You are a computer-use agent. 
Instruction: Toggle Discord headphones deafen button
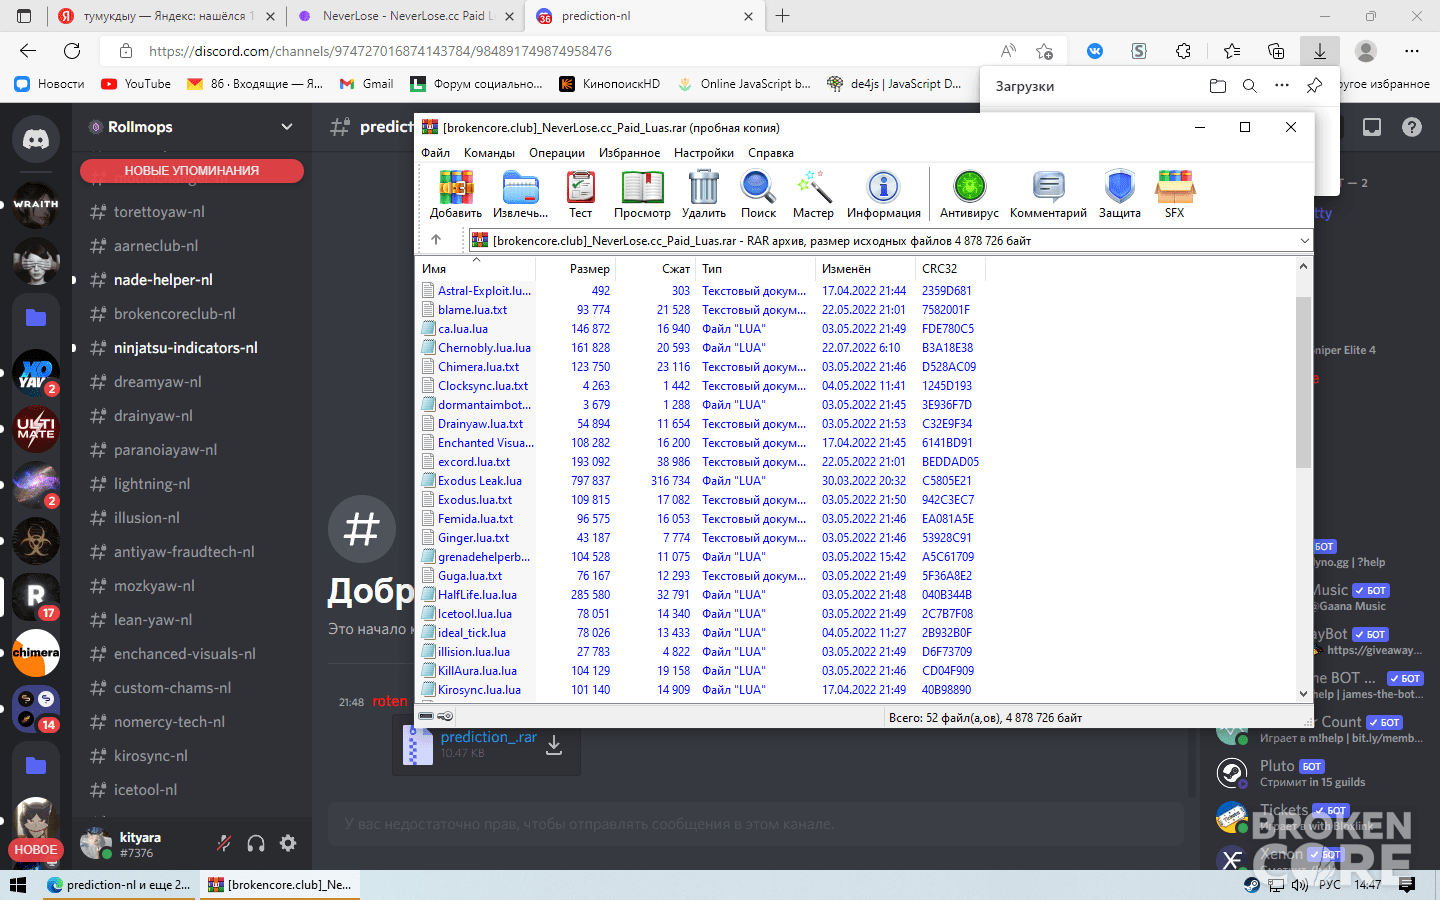(x=256, y=843)
